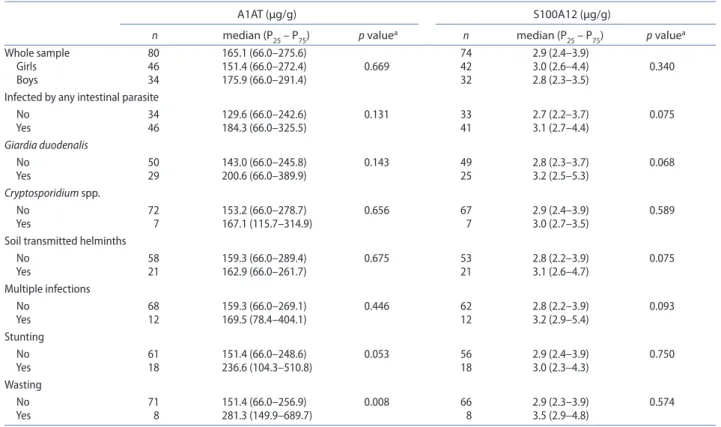Click the whole sample A1AT n '80'
Image resolution: width=721 pixels, height=427 pixels.
point(154,53)
